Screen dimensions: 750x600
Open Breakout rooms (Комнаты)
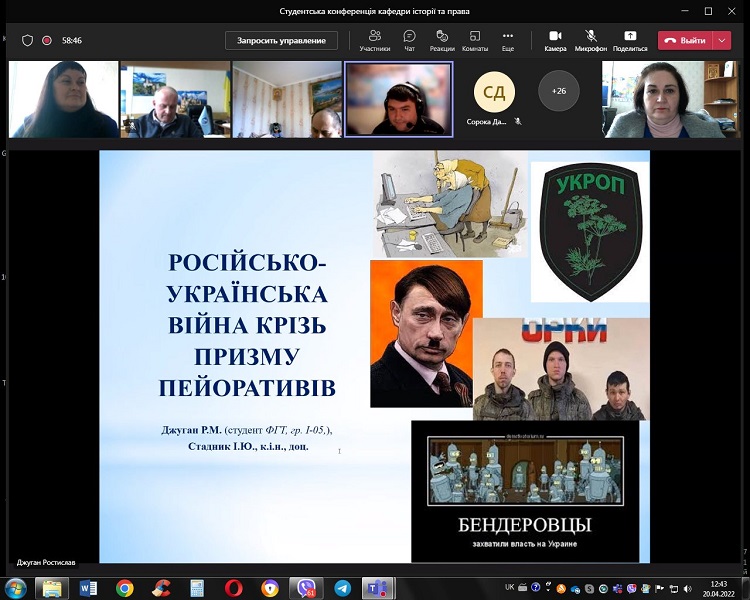474,41
